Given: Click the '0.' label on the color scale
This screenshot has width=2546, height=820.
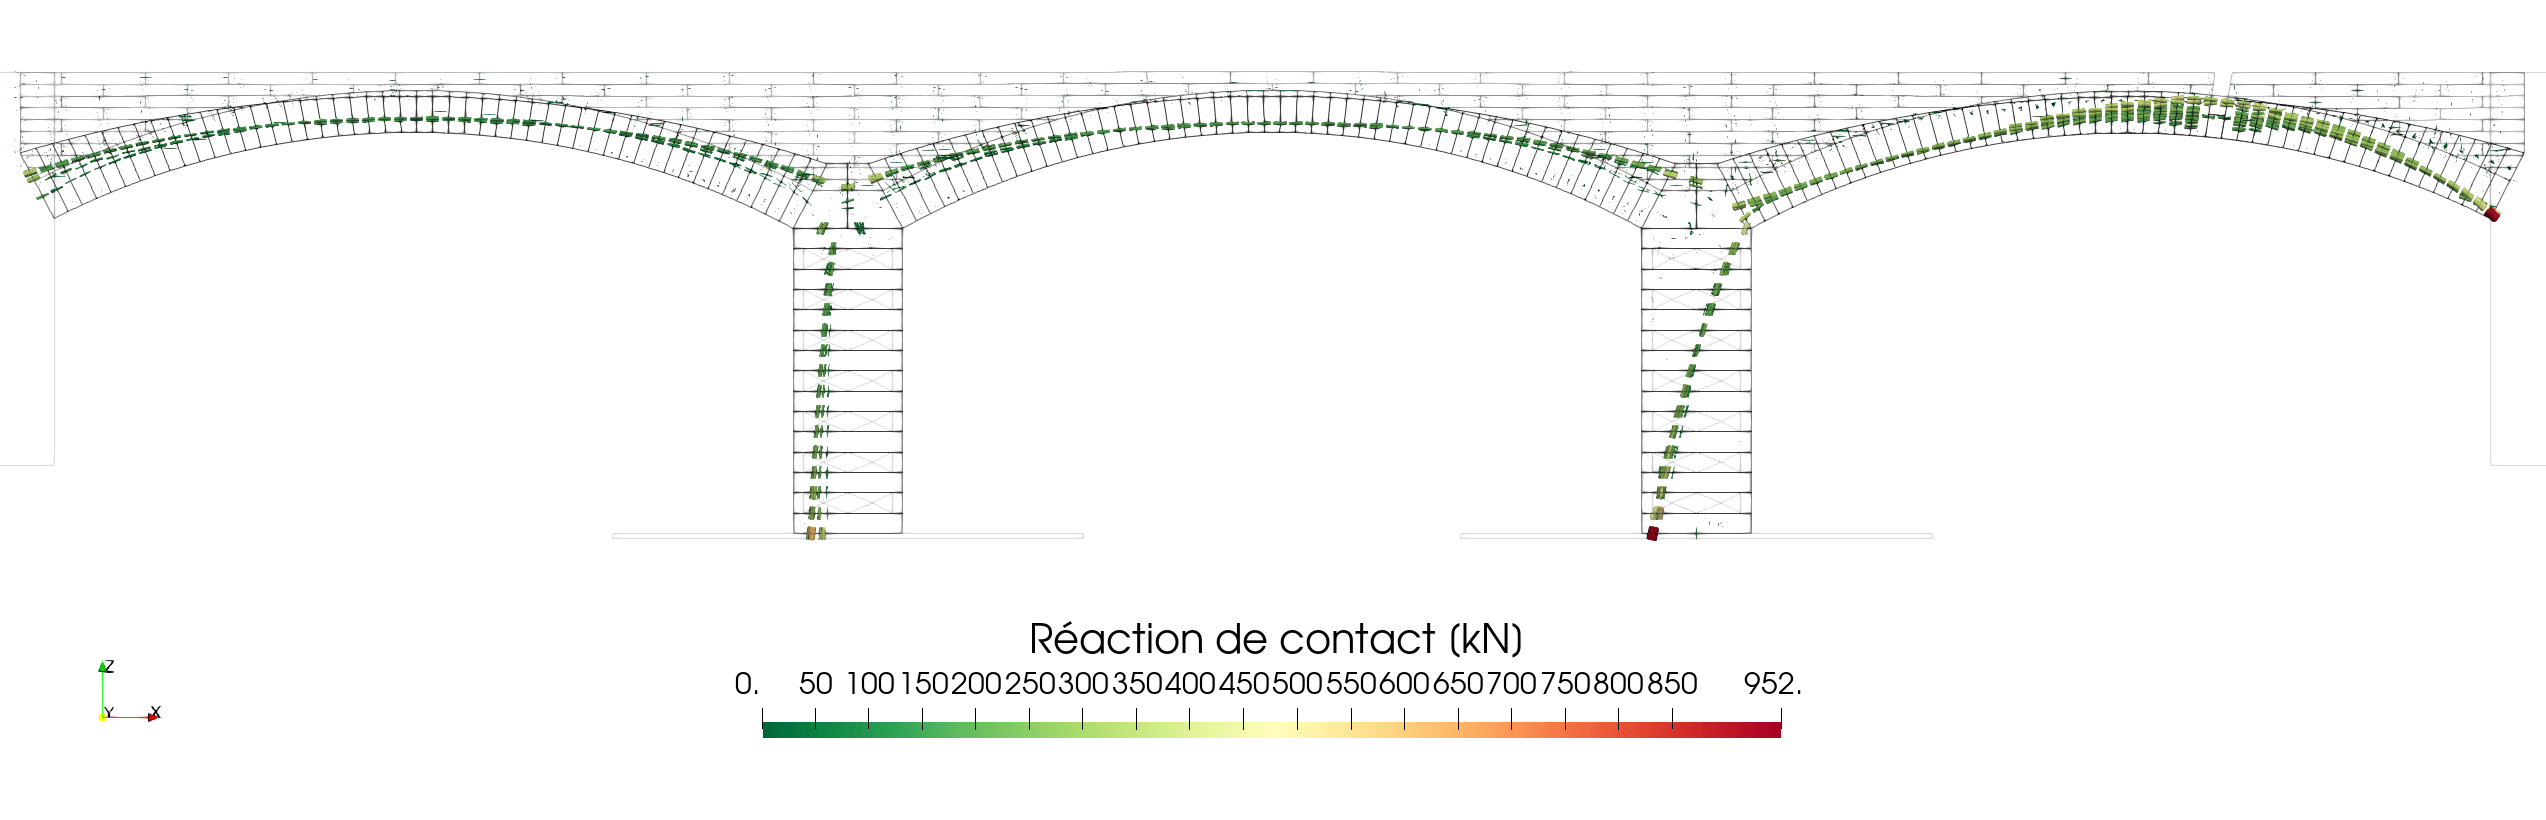Looking at the screenshot, I should [747, 684].
